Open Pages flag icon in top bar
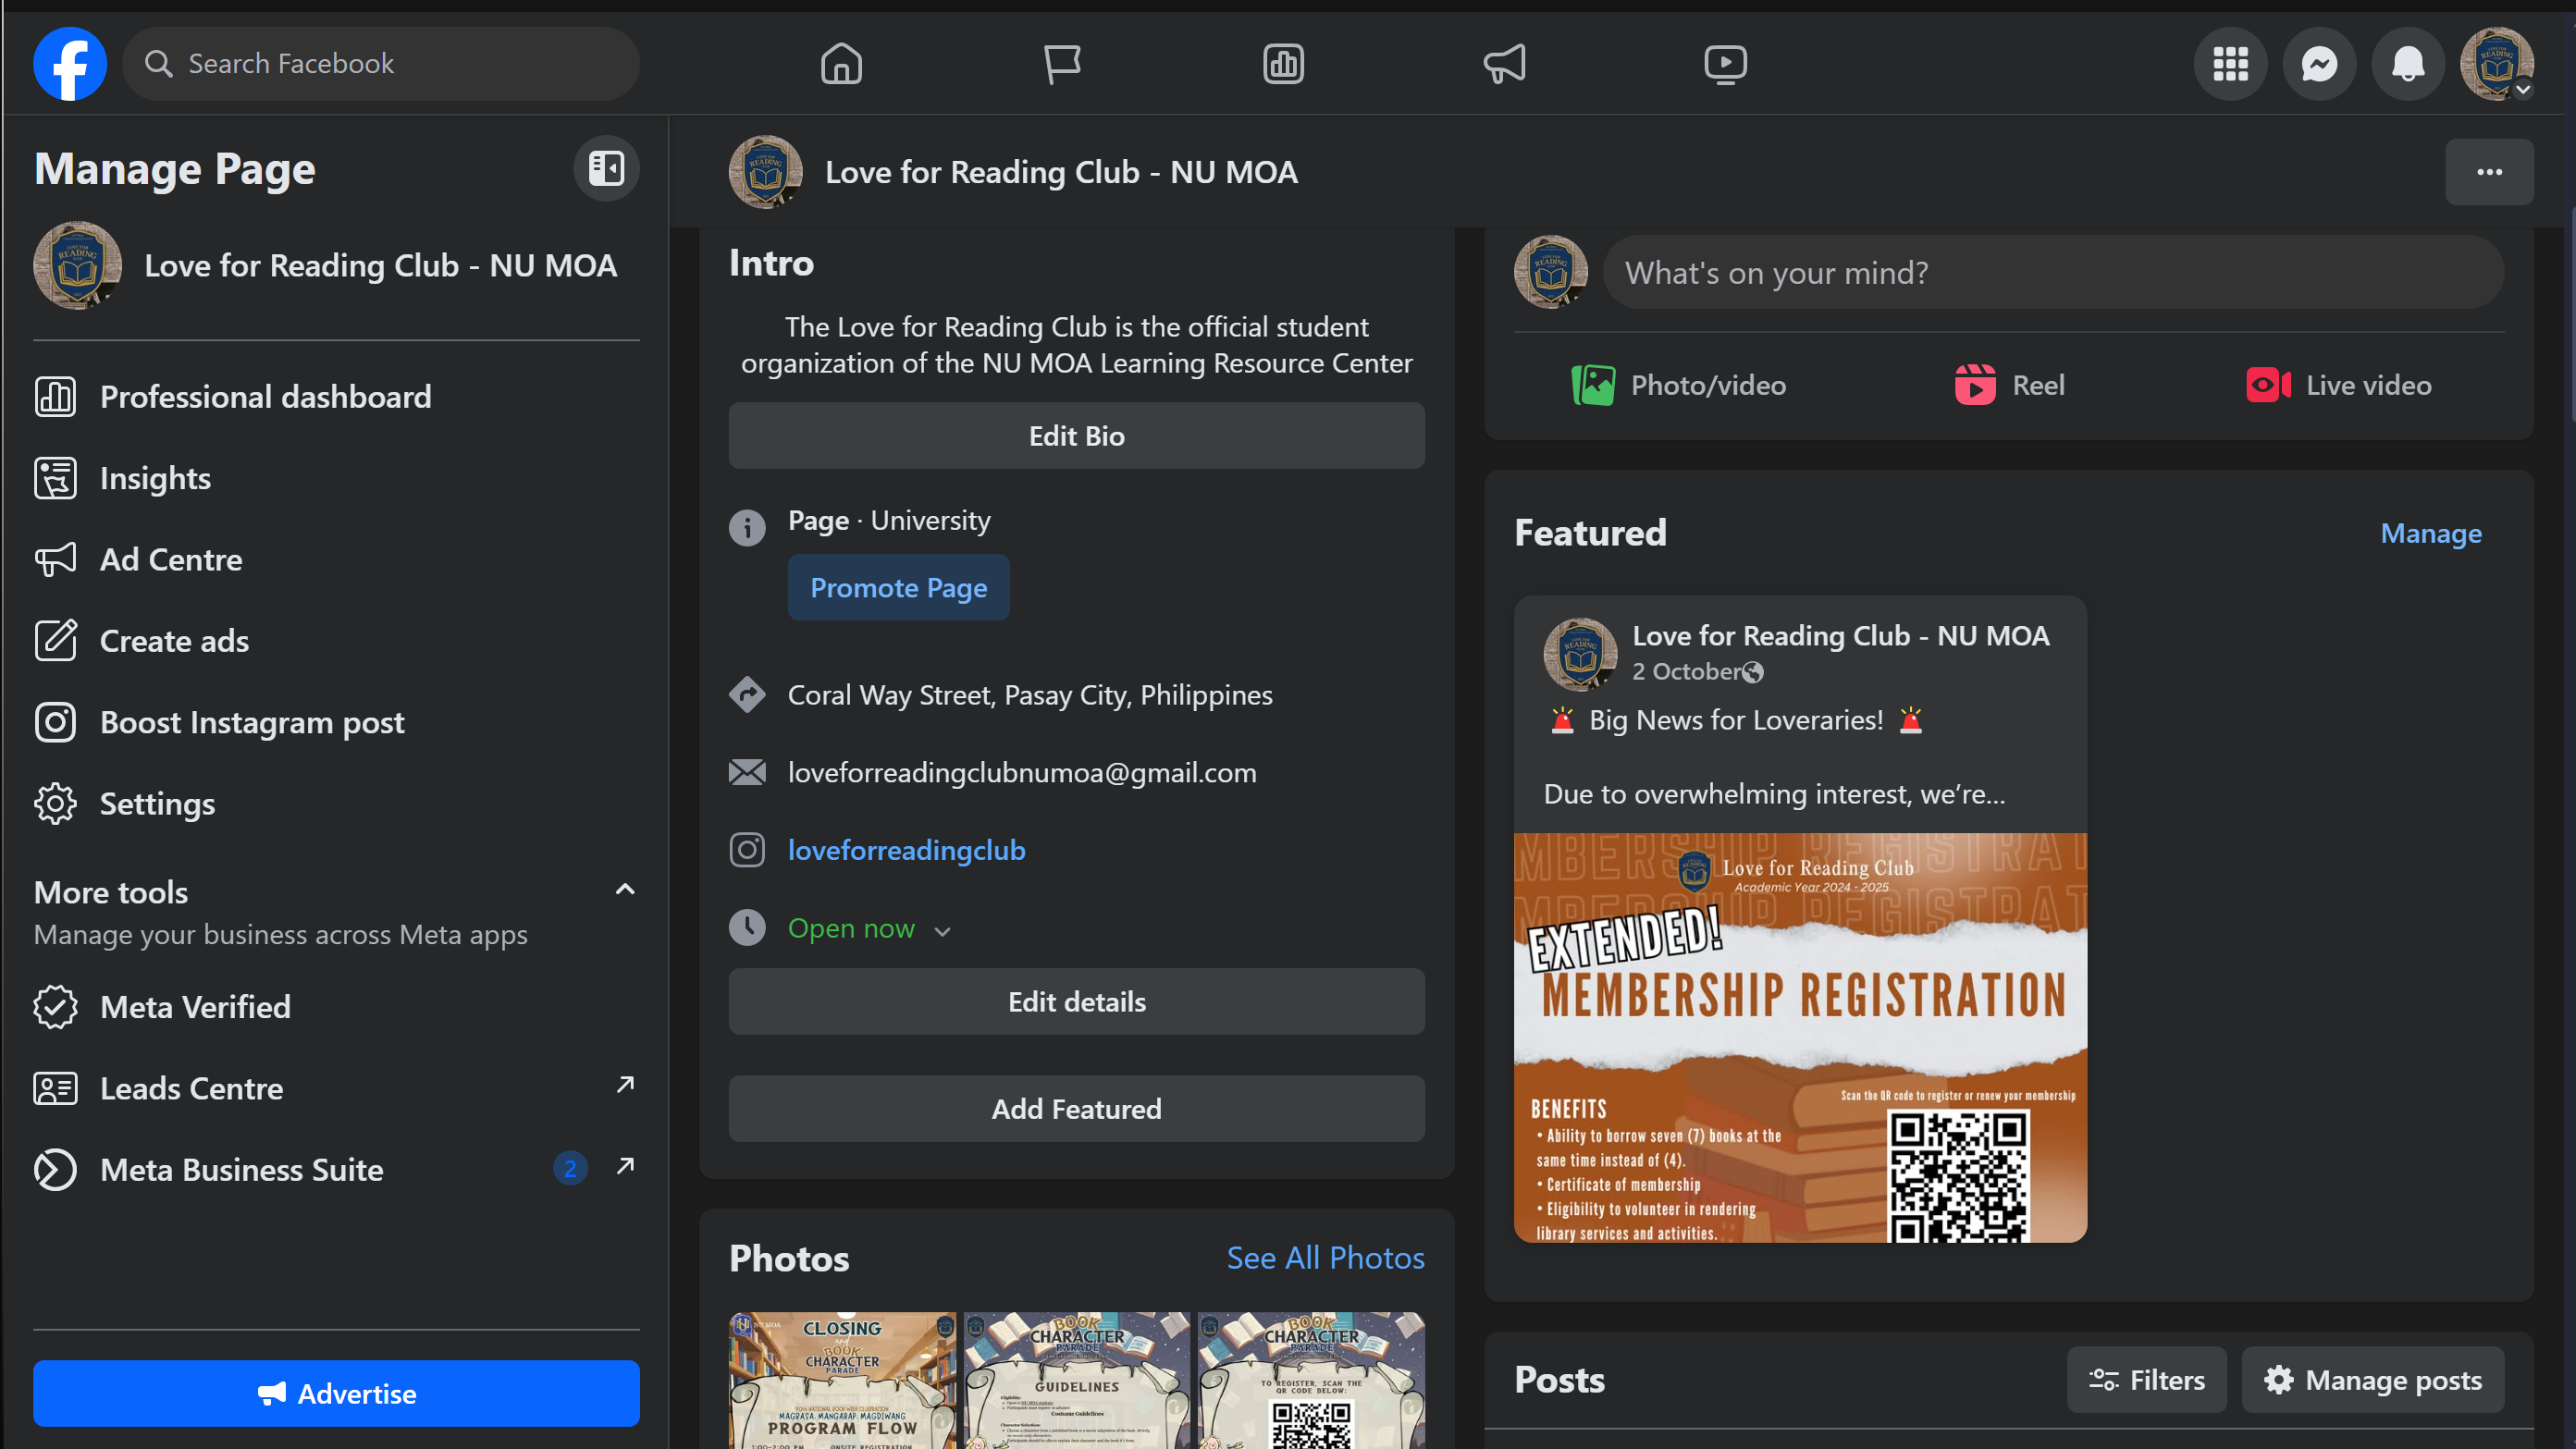The width and height of the screenshot is (2576, 1449). [x=1062, y=64]
